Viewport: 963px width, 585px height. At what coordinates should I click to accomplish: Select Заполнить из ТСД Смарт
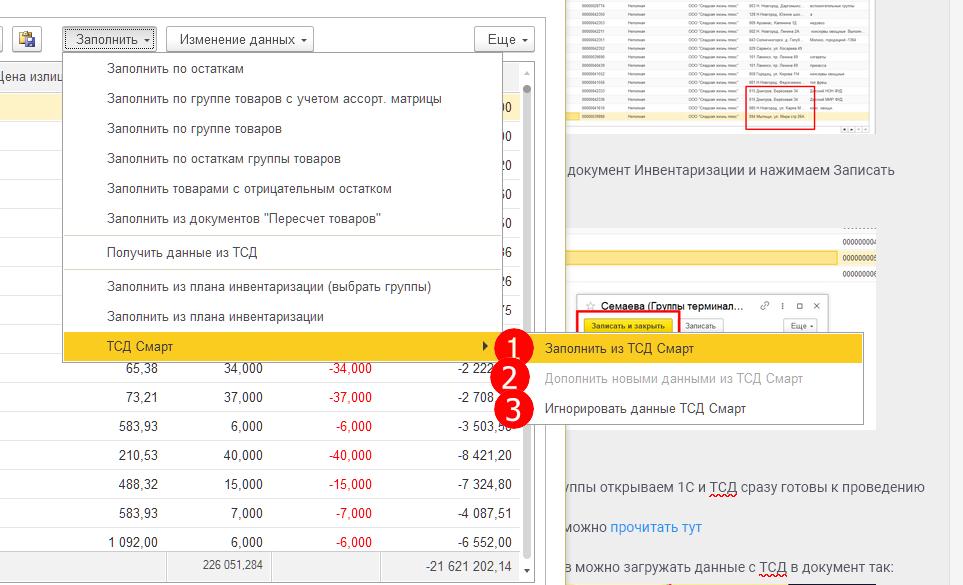coord(619,349)
